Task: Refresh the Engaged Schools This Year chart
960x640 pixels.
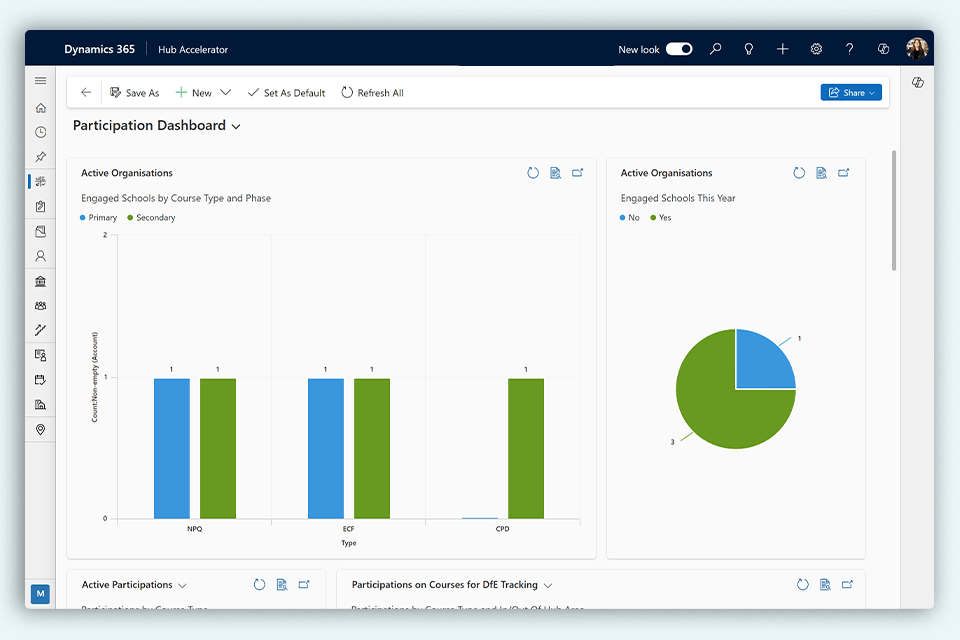Action: coord(799,173)
